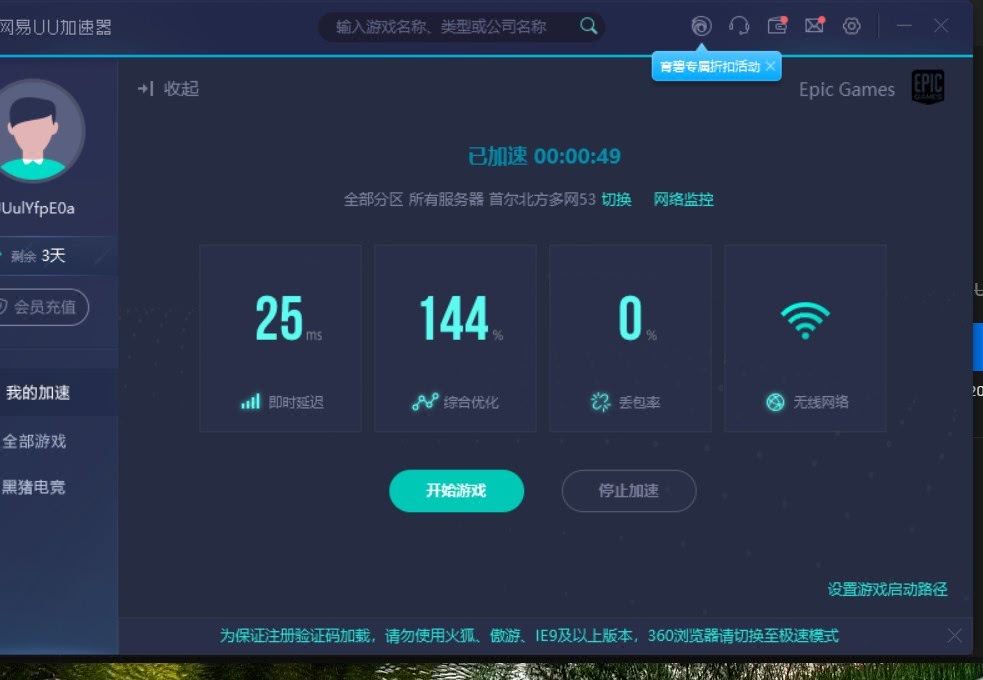The width and height of the screenshot is (983, 680).
Task: Open the Ubisoft discount activity icon
Action: point(701,26)
